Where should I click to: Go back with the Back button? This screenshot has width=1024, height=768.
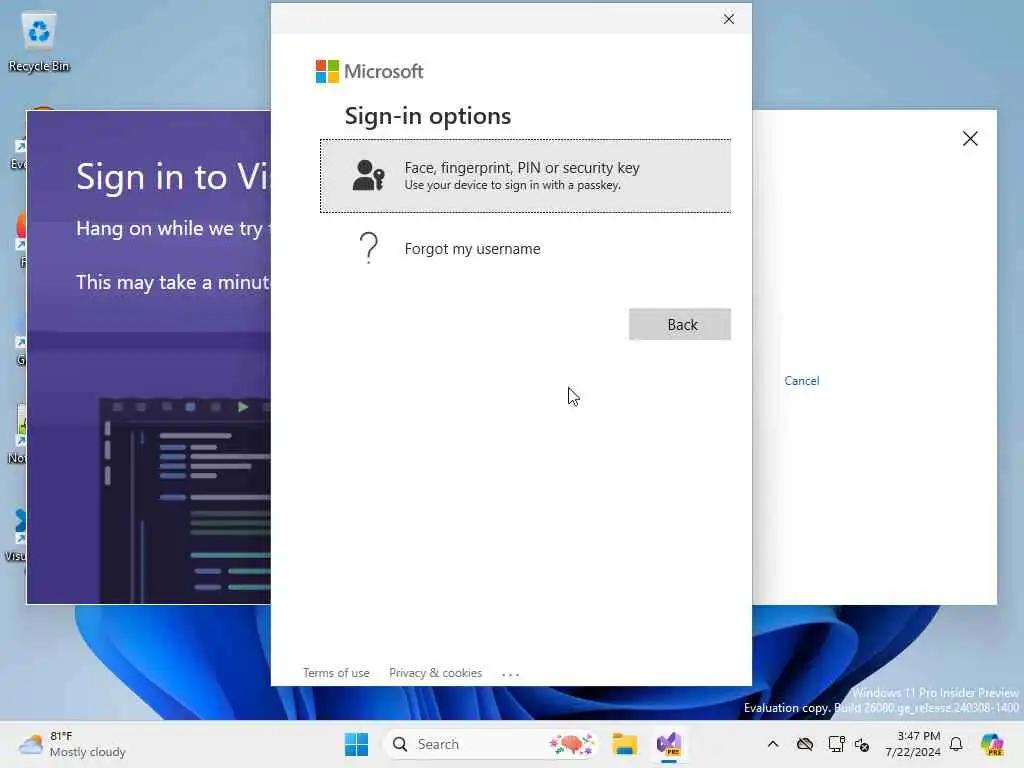click(x=680, y=324)
